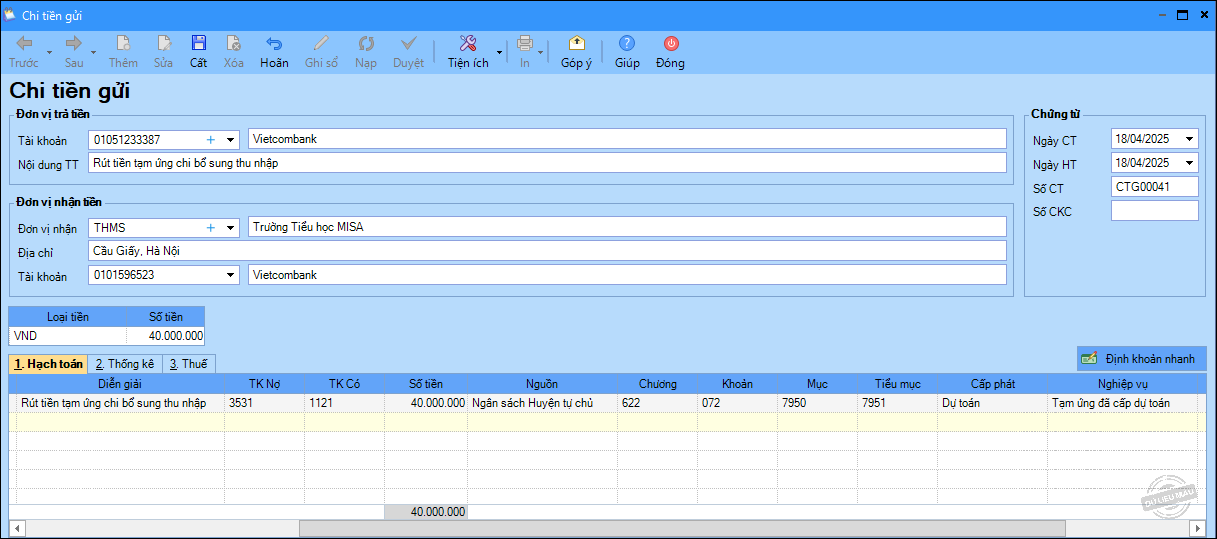Click the Nội dung TT text field

(547, 163)
